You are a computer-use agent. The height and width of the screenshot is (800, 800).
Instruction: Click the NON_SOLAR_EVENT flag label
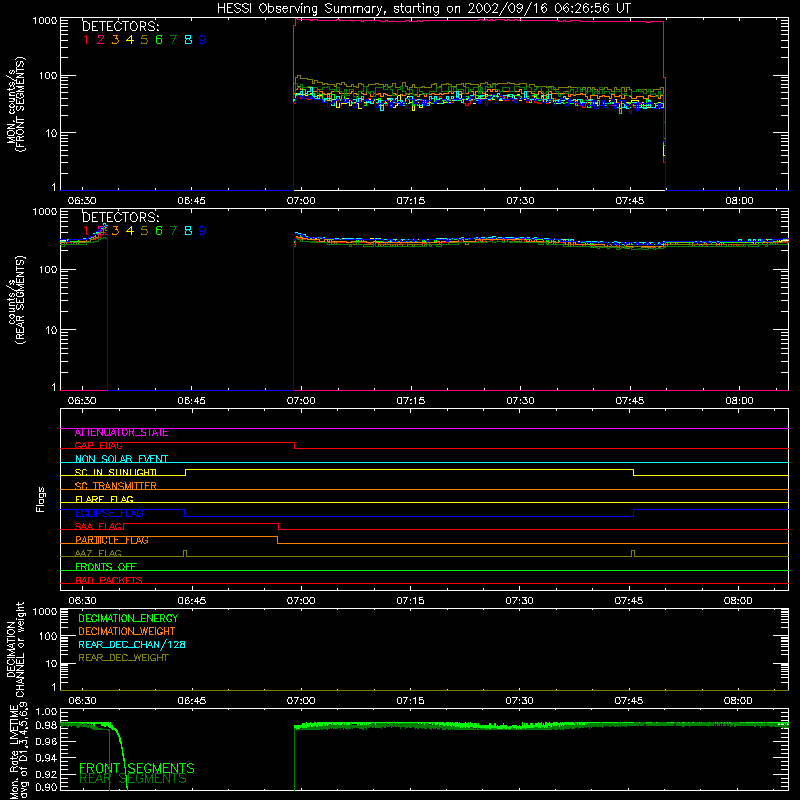coord(121,459)
